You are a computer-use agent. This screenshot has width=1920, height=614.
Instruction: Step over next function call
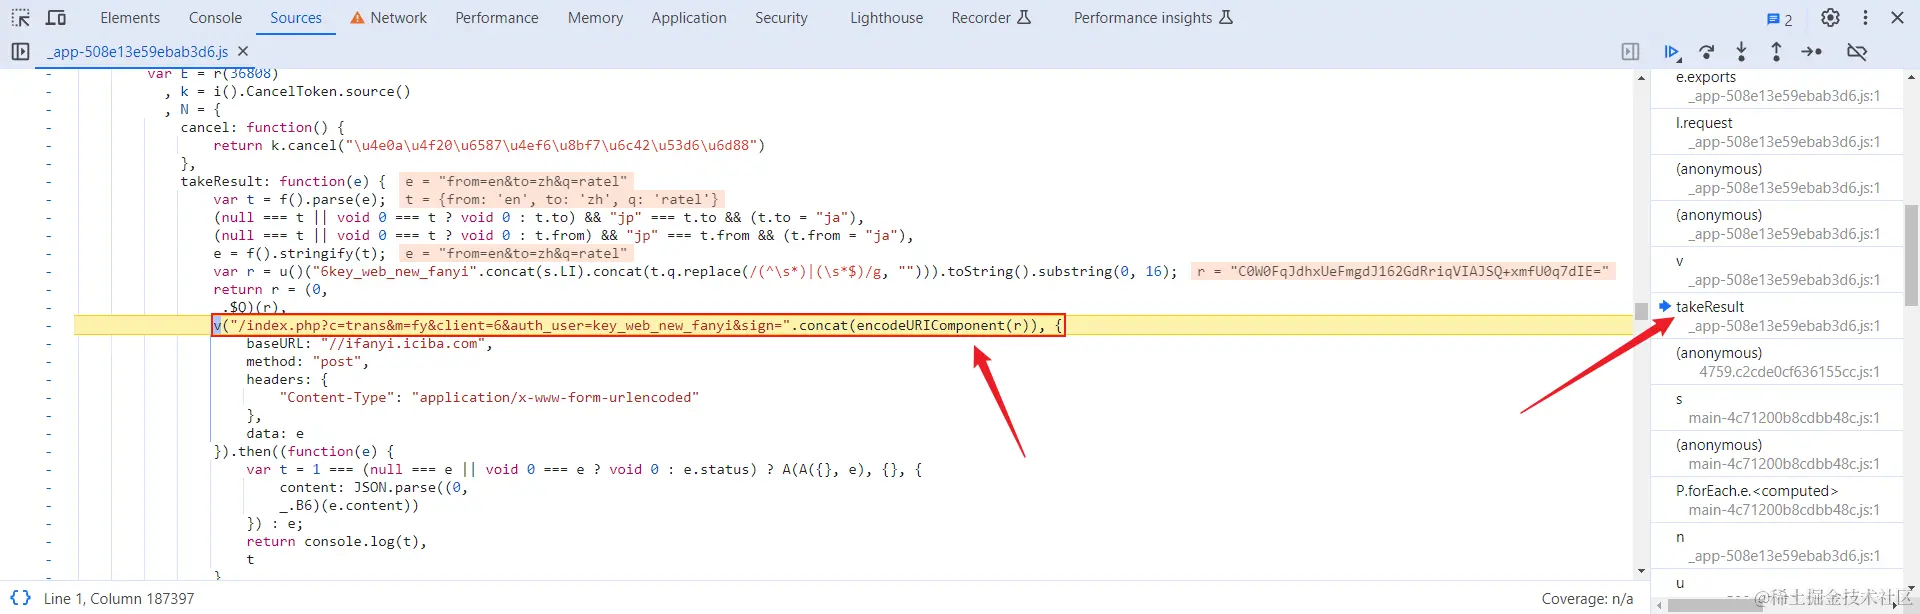(1707, 52)
